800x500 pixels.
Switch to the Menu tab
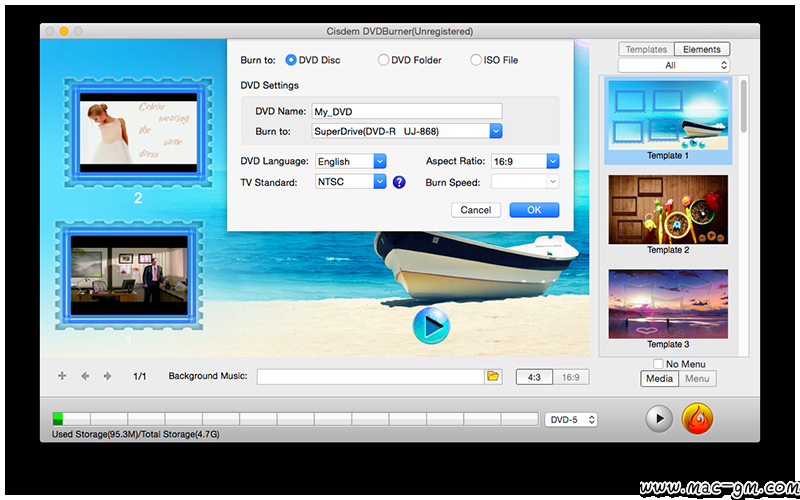pos(697,379)
